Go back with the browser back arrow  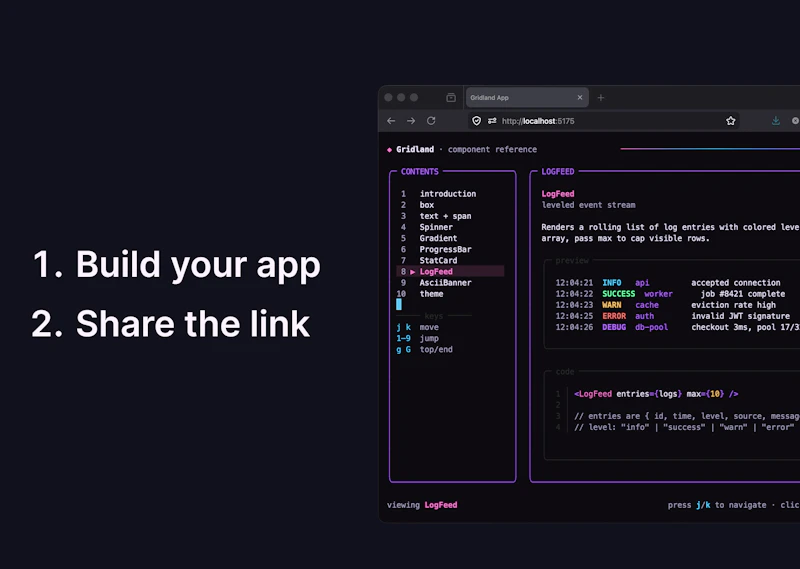point(391,121)
